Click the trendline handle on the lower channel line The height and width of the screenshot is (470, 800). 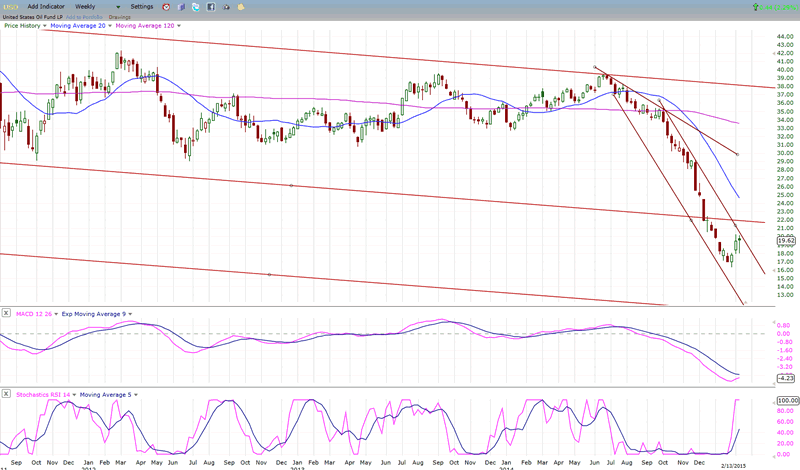click(269, 275)
